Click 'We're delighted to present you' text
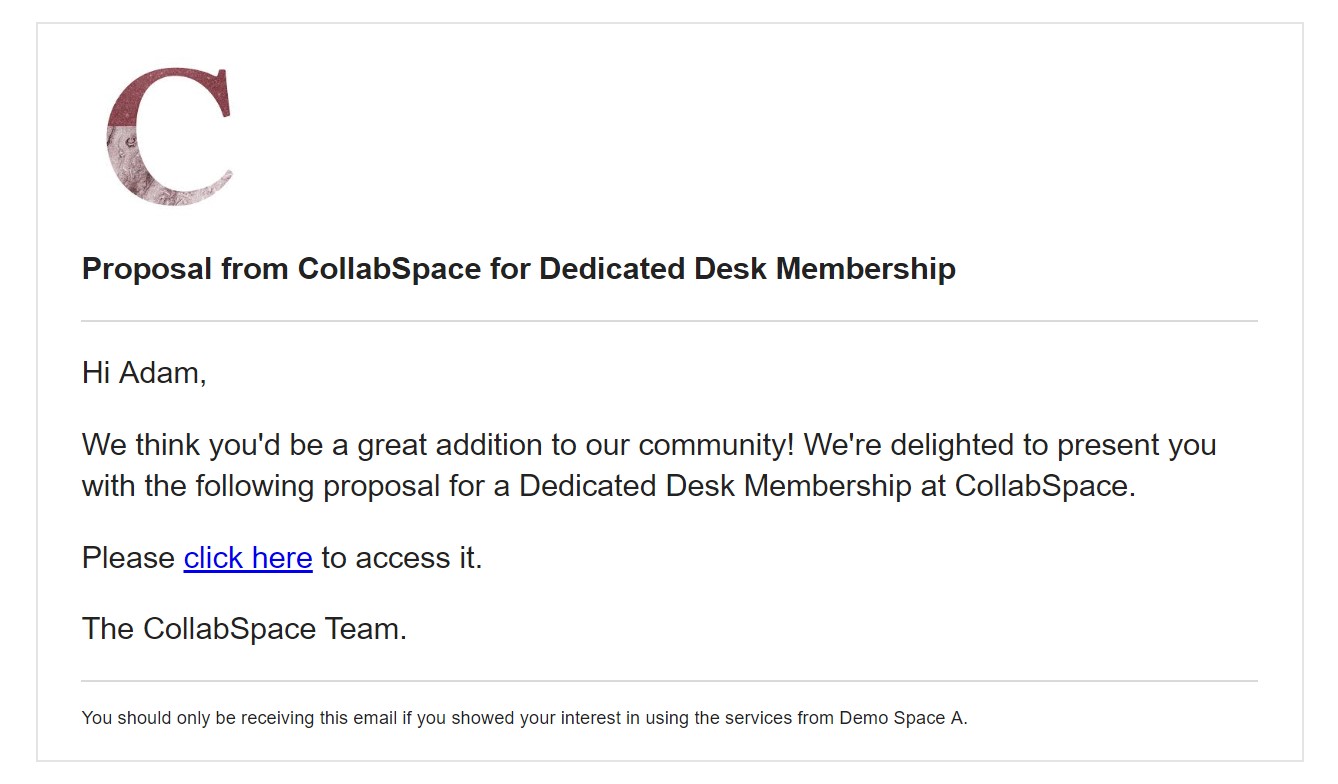Image resolution: width=1338 pixels, height=784 pixels. [x=1010, y=444]
